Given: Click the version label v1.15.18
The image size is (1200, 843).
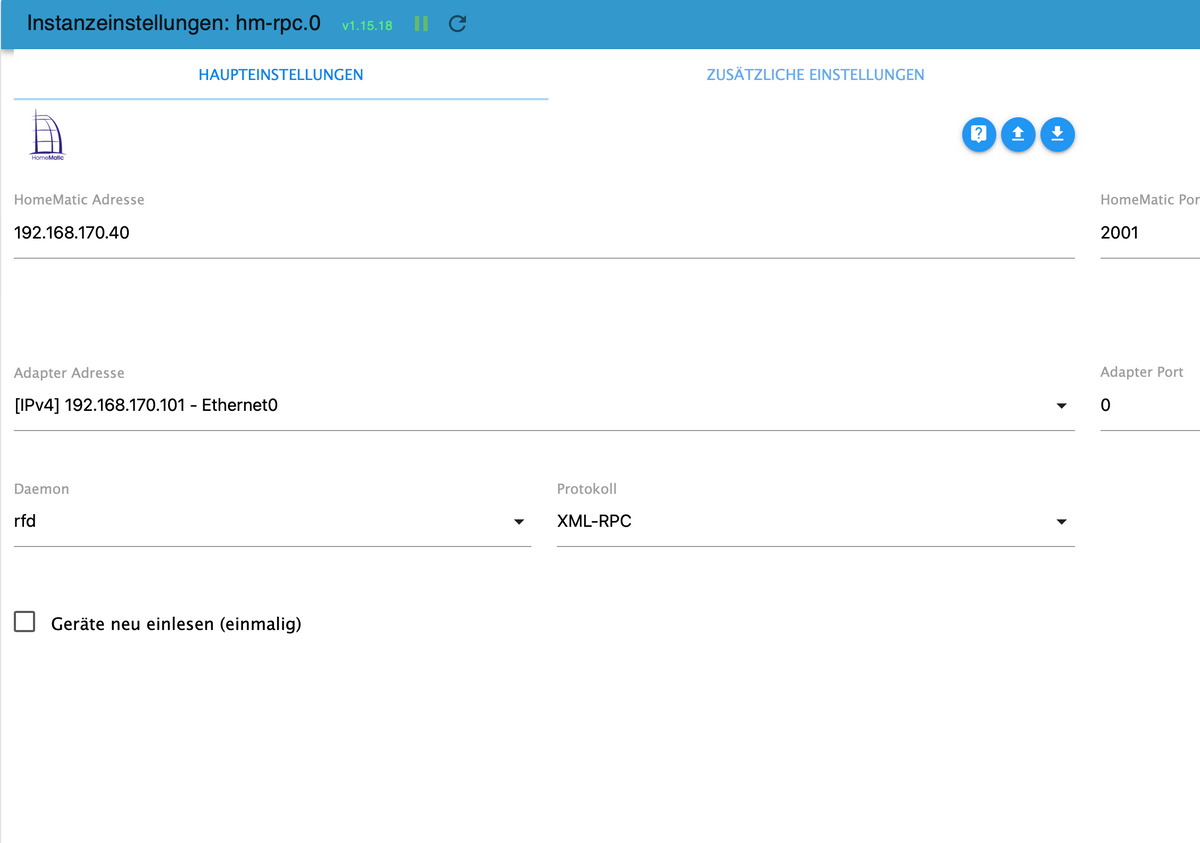Looking at the screenshot, I should 367,25.
